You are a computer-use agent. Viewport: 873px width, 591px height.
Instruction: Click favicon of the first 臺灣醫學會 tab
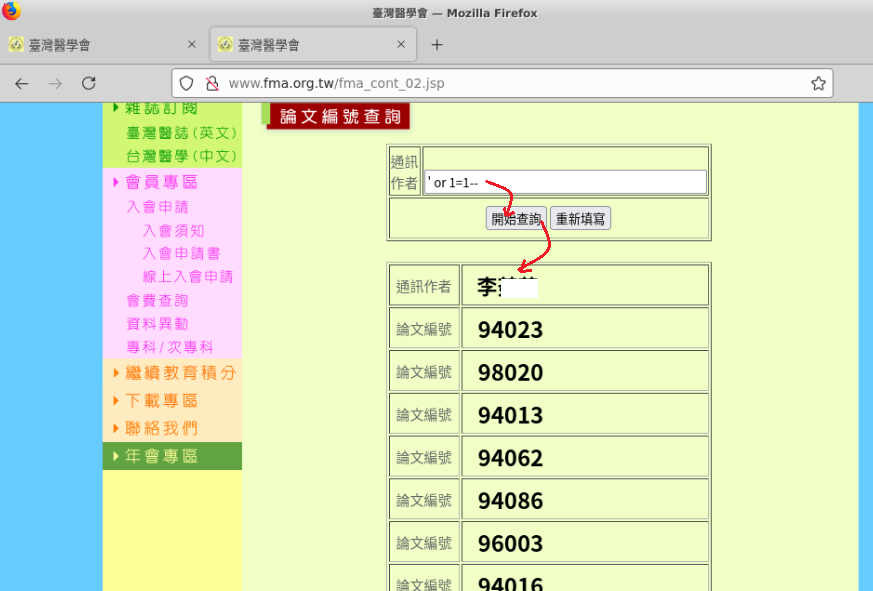[16, 44]
